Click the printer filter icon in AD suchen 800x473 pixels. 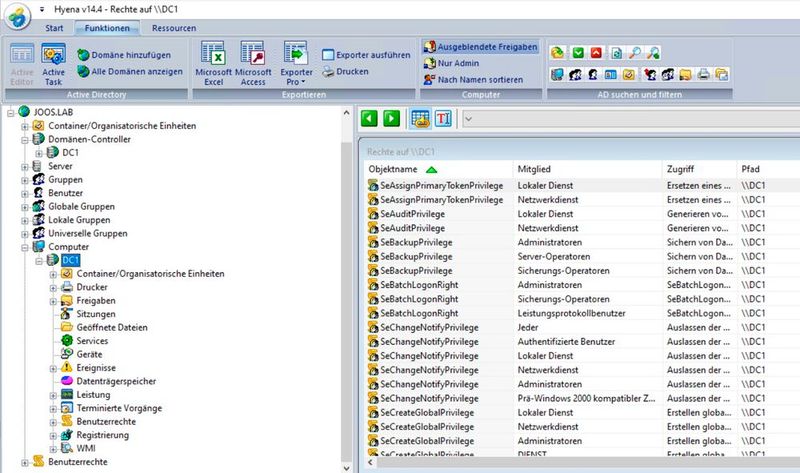pyautogui.click(x=704, y=74)
